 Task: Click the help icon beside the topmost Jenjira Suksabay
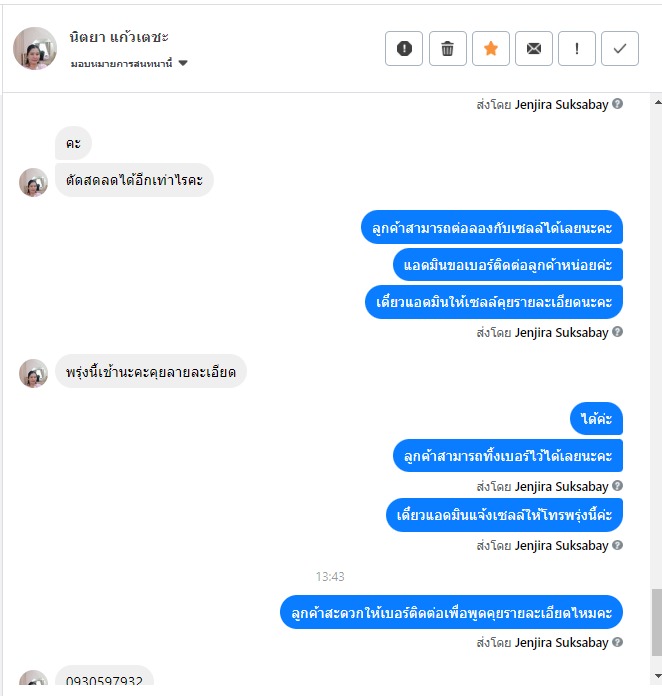(617, 104)
